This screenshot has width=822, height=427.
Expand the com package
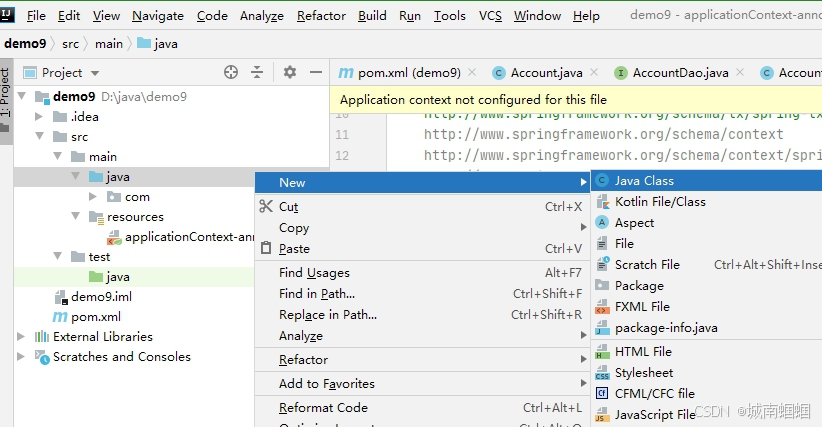click(93, 196)
